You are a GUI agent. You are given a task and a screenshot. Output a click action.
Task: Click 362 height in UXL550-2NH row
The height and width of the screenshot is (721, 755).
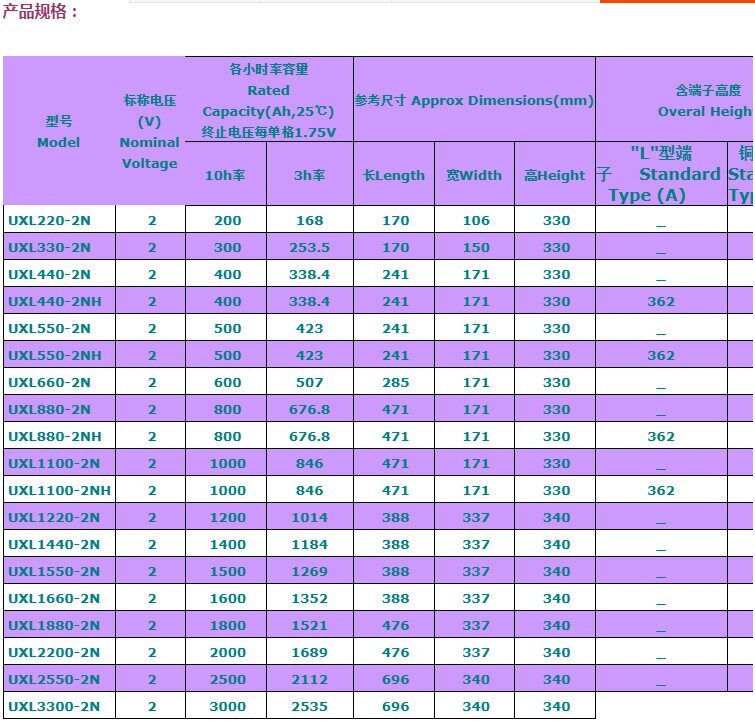pos(661,355)
